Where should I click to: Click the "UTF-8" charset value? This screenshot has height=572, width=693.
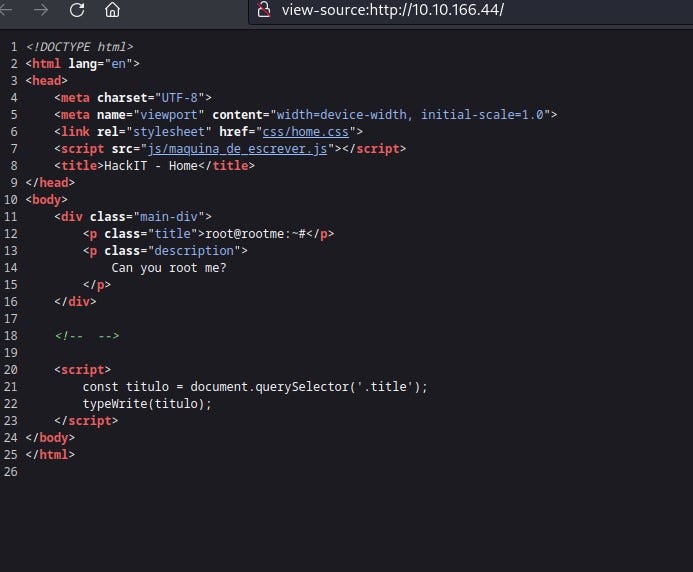[181, 97]
